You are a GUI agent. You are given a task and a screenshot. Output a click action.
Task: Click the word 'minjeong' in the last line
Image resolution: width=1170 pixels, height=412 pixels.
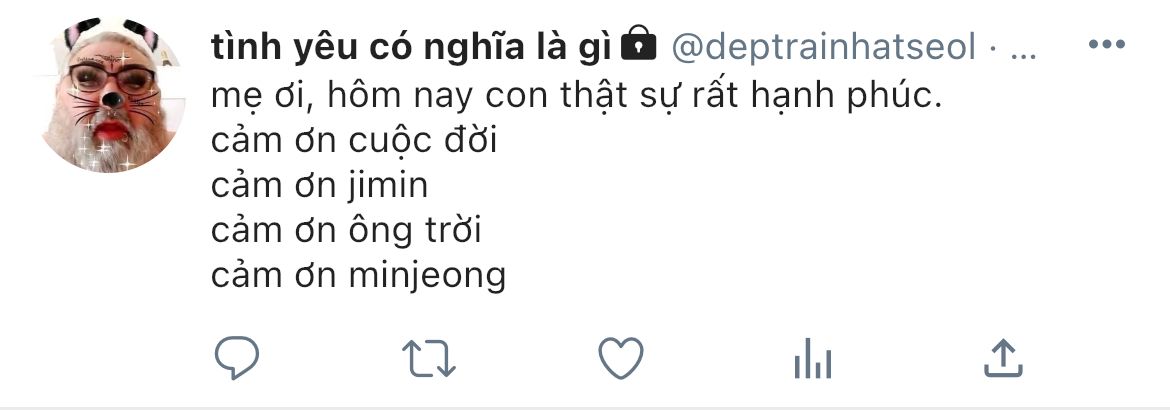click(428, 276)
